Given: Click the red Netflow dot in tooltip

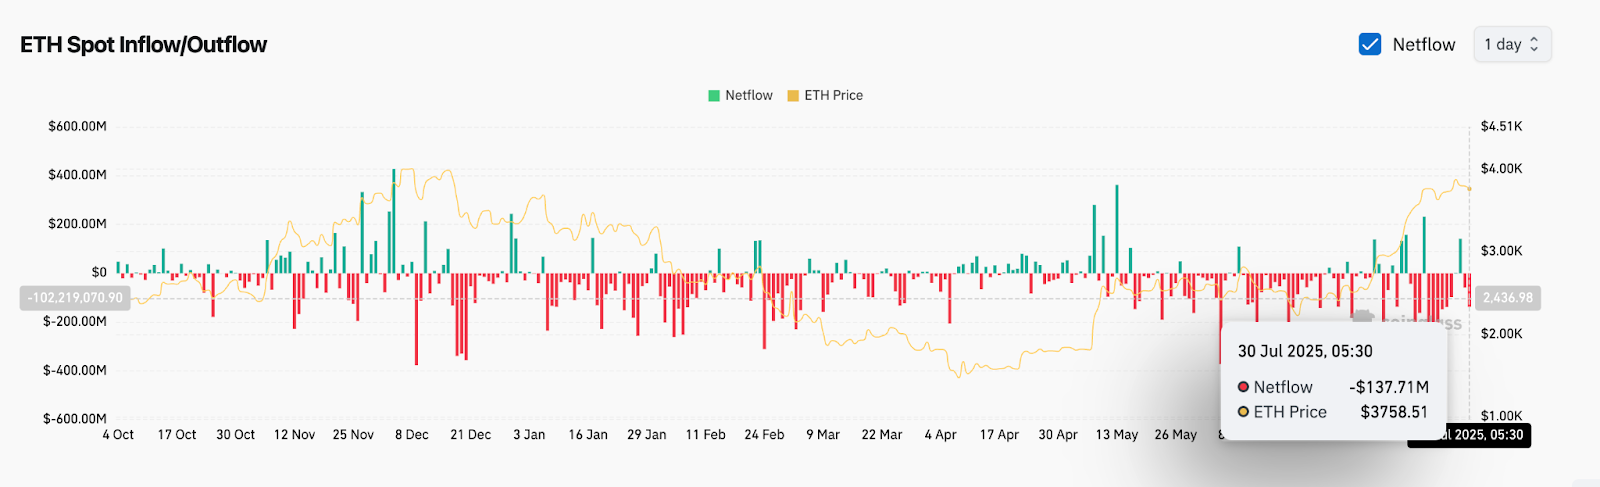Looking at the screenshot, I should pyautogui.click(x=1243, y=387).
